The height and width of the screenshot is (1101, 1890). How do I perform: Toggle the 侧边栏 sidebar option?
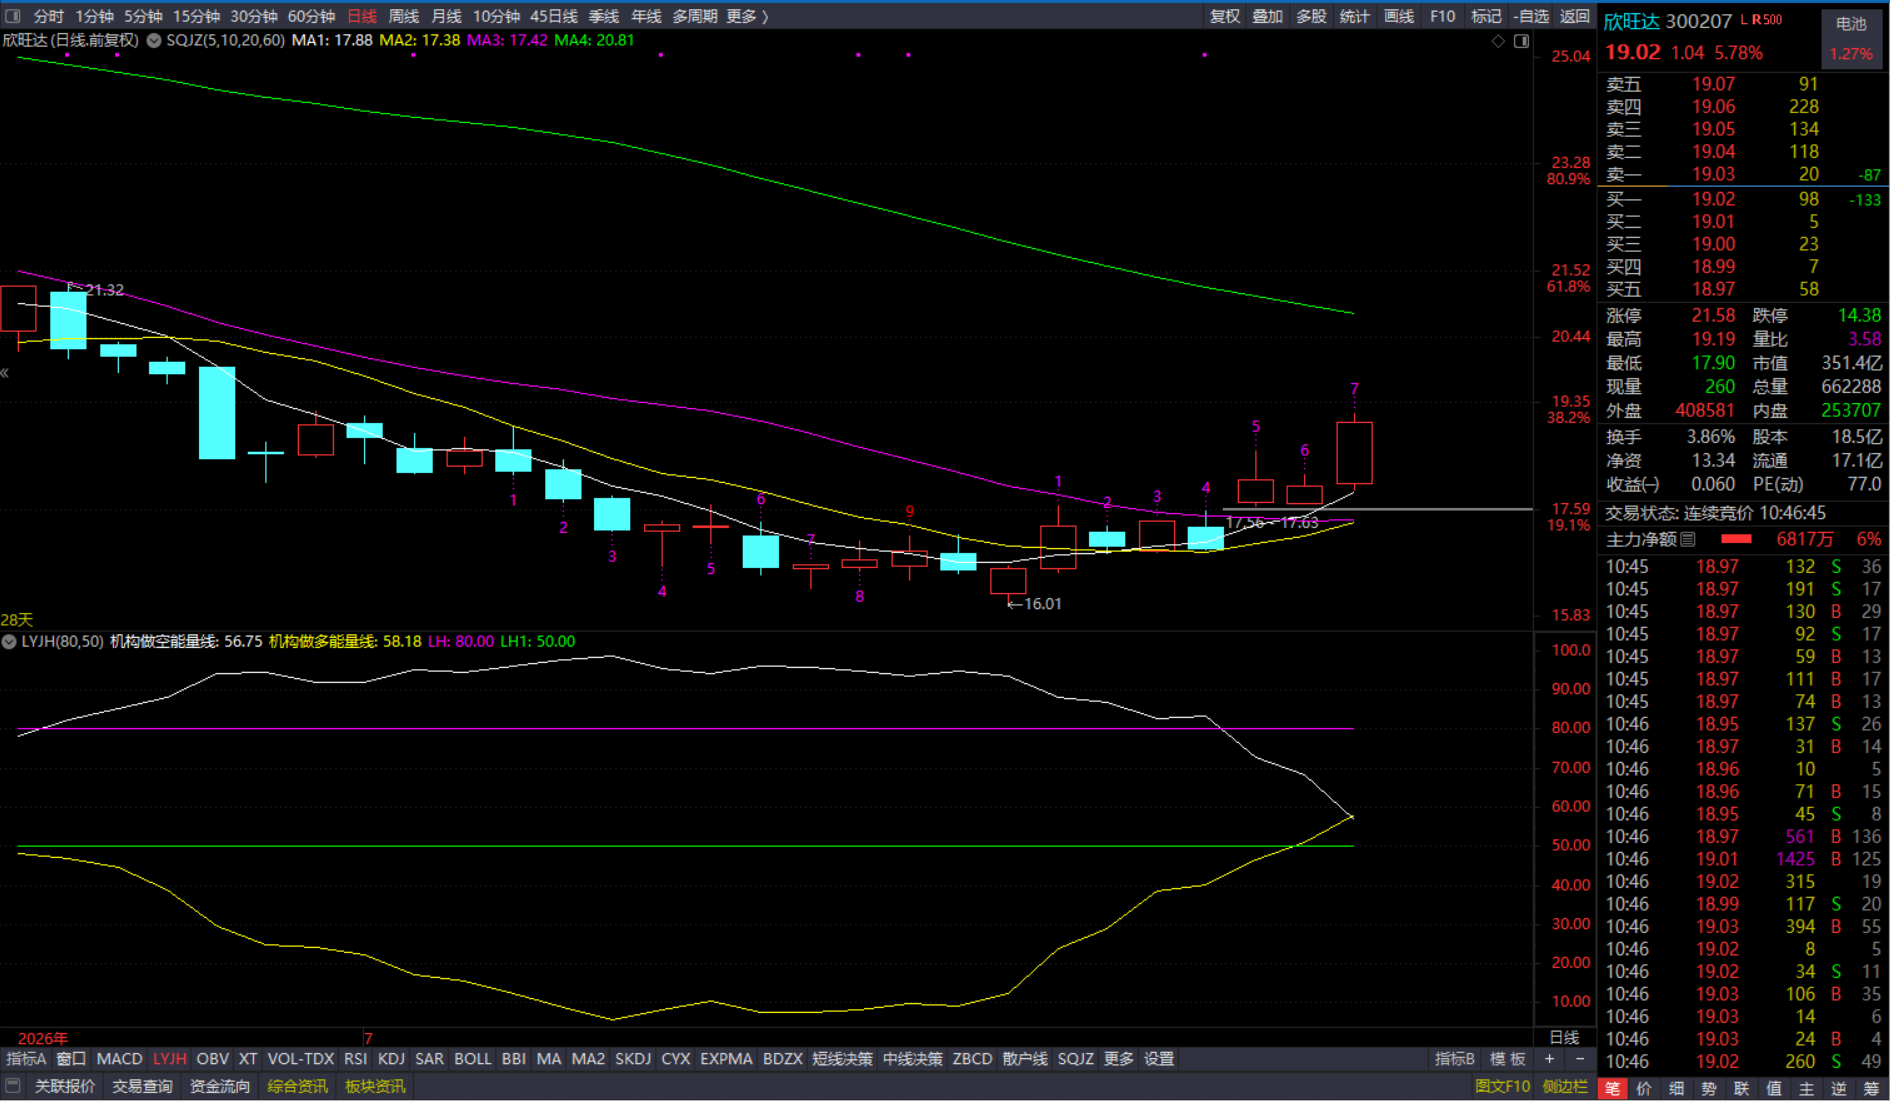click(x=1564, y=1086)
